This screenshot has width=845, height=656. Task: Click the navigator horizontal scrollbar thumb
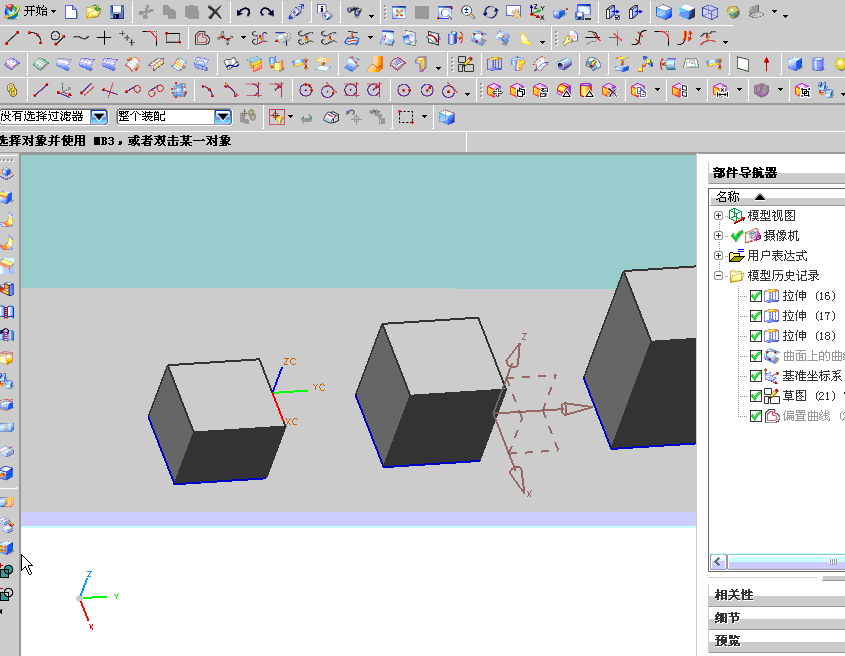click(x=786, y=562)
